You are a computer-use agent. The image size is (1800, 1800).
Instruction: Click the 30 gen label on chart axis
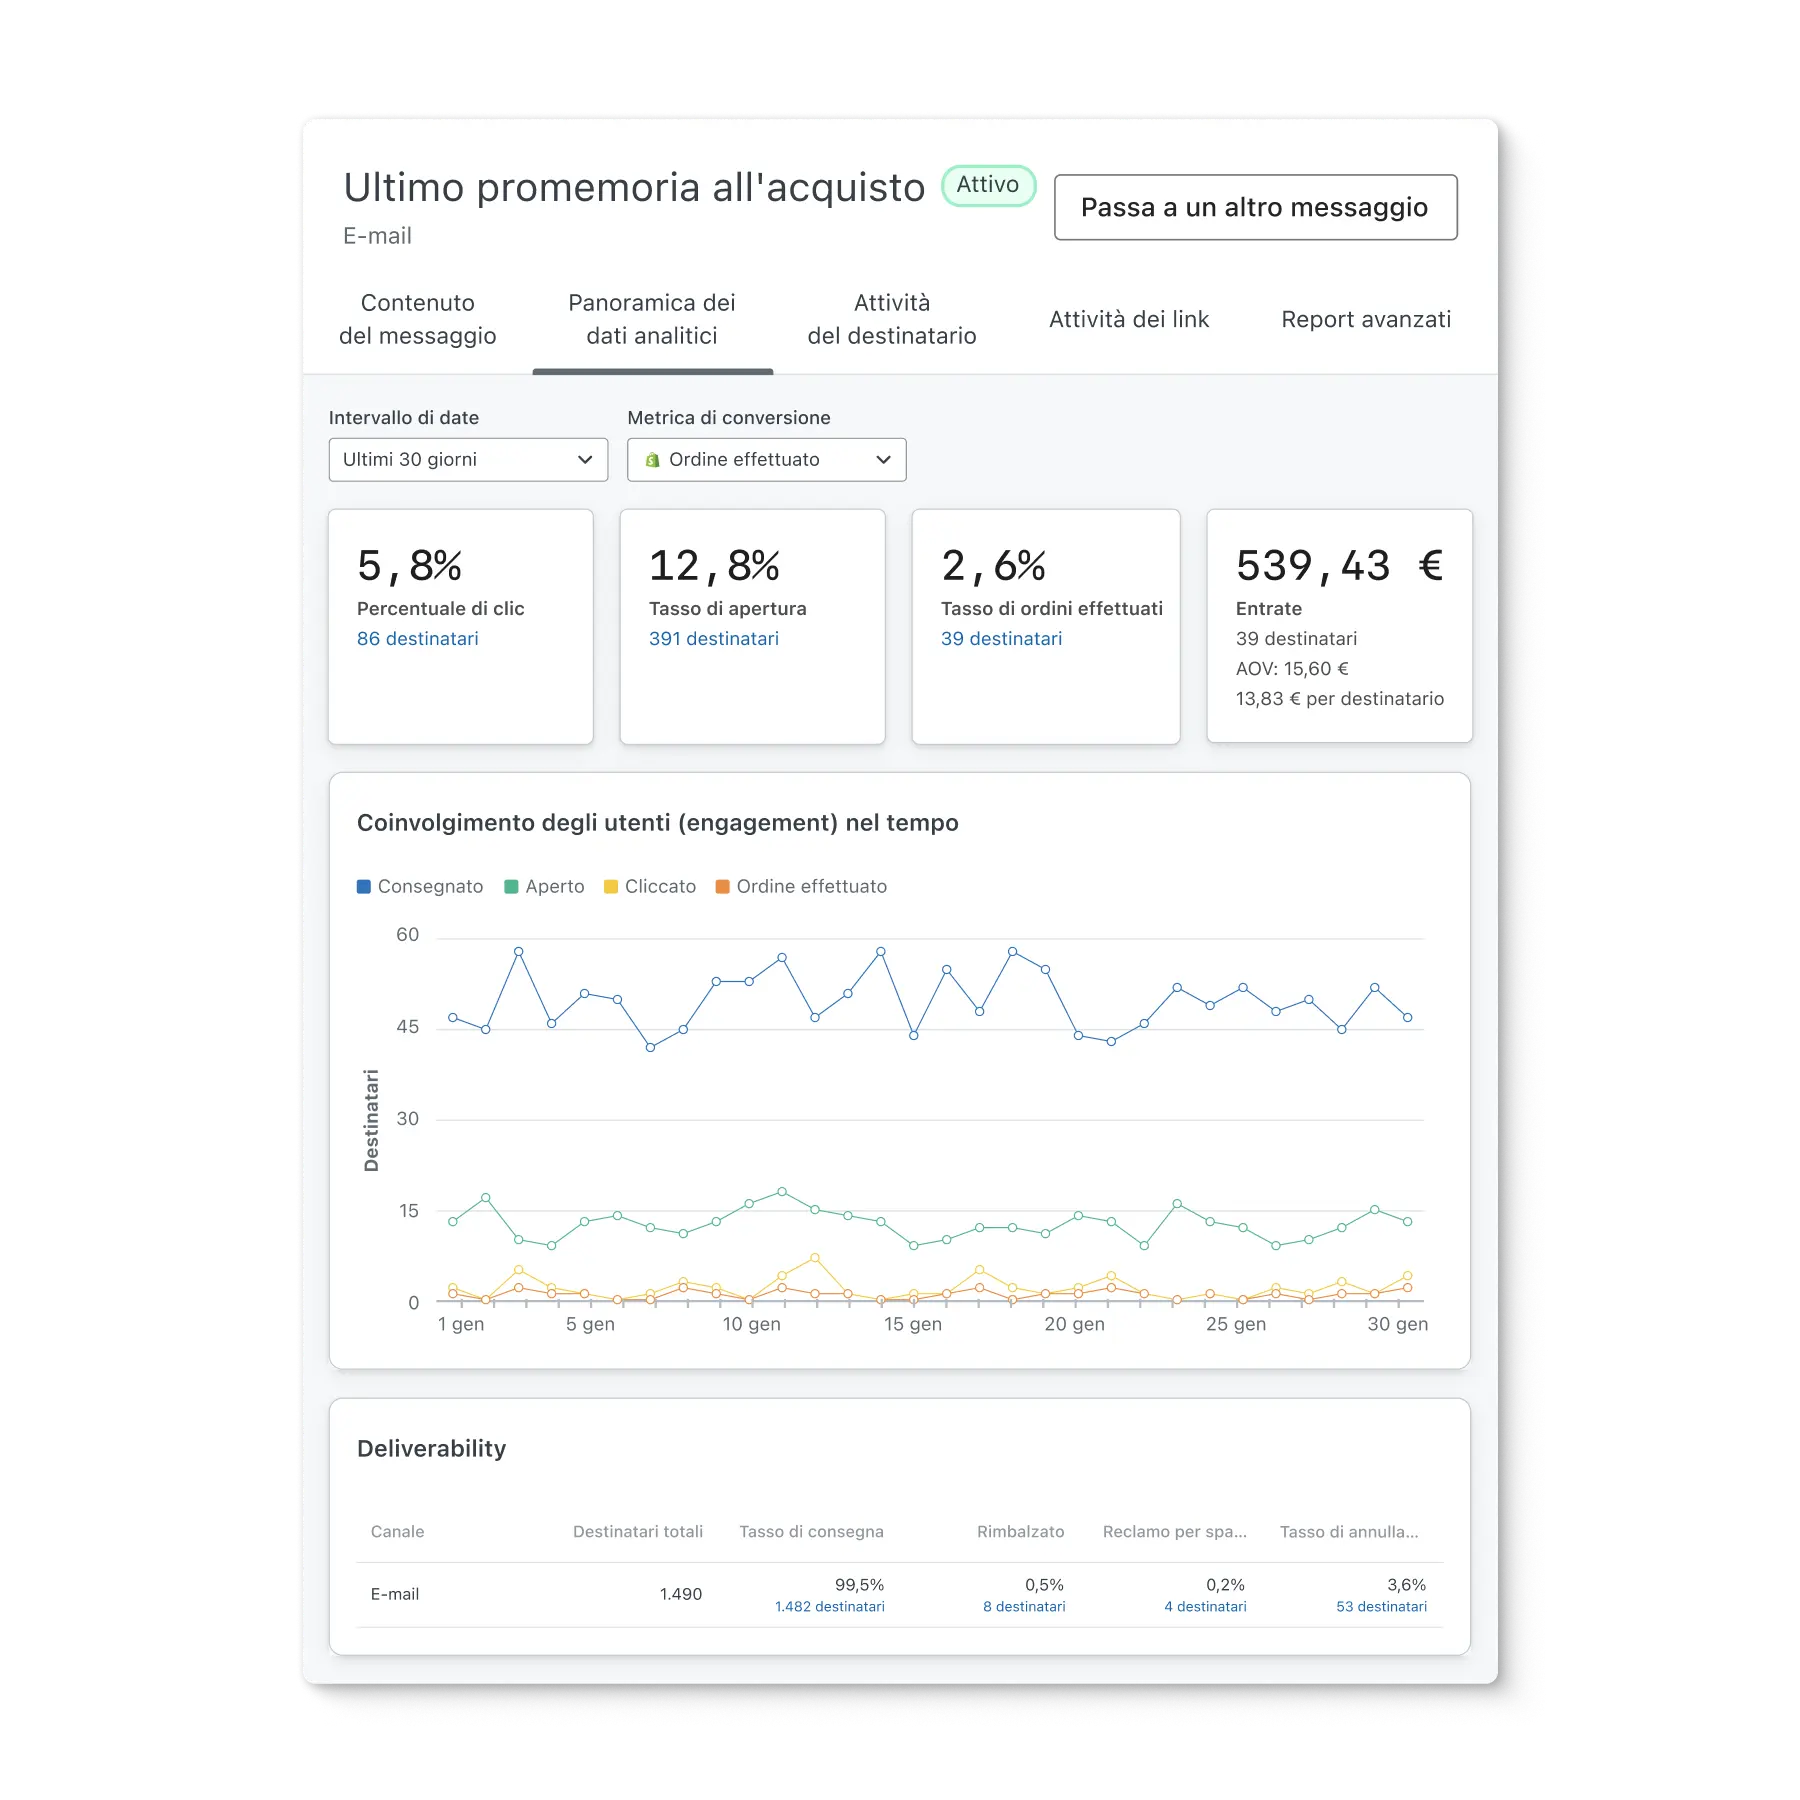[1397, 1324]
